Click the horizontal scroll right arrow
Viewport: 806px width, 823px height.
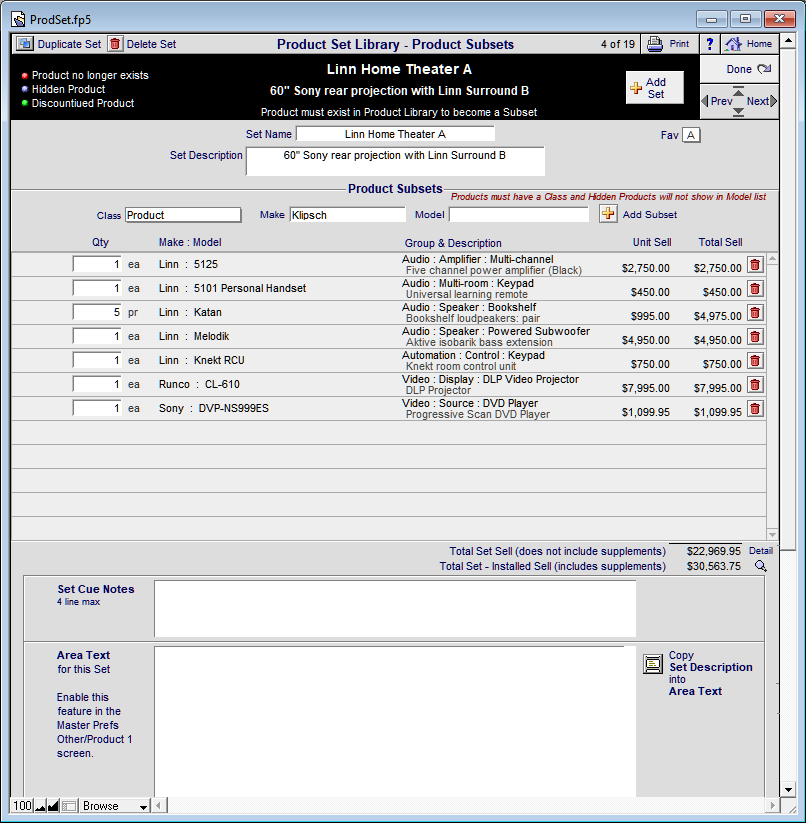772,806
